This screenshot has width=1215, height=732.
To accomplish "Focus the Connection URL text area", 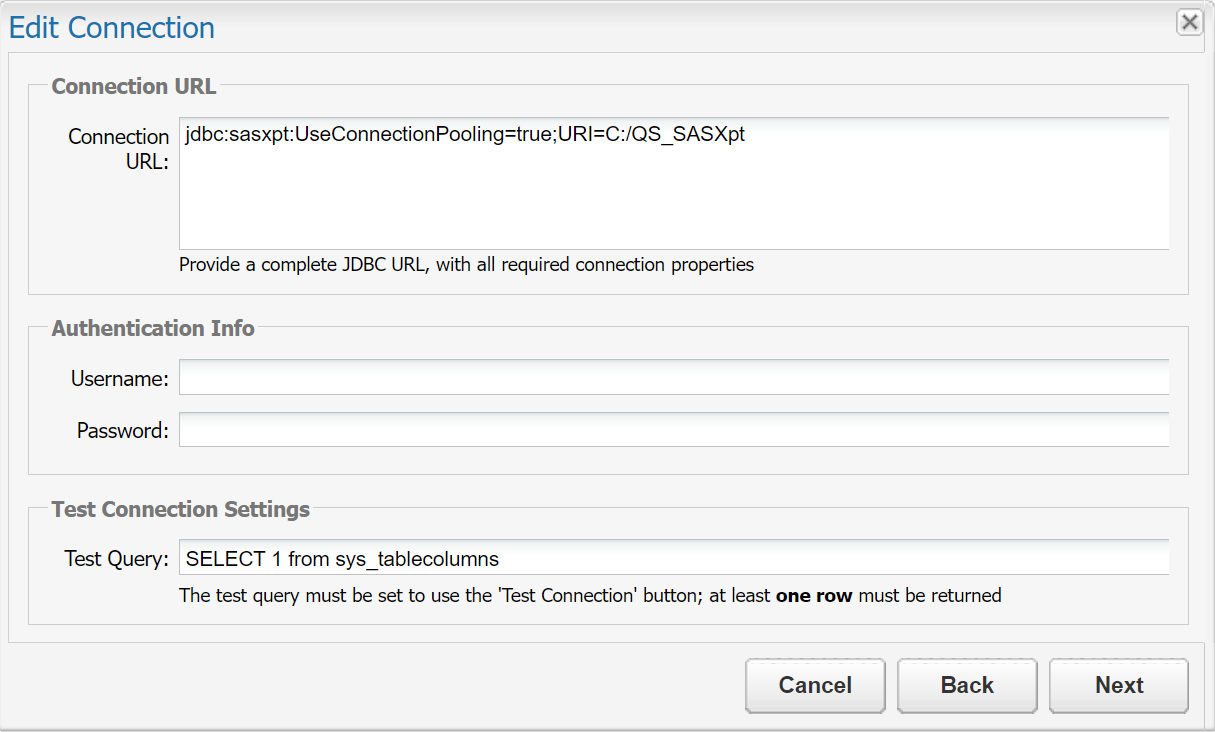I will [x=673, y=190].
